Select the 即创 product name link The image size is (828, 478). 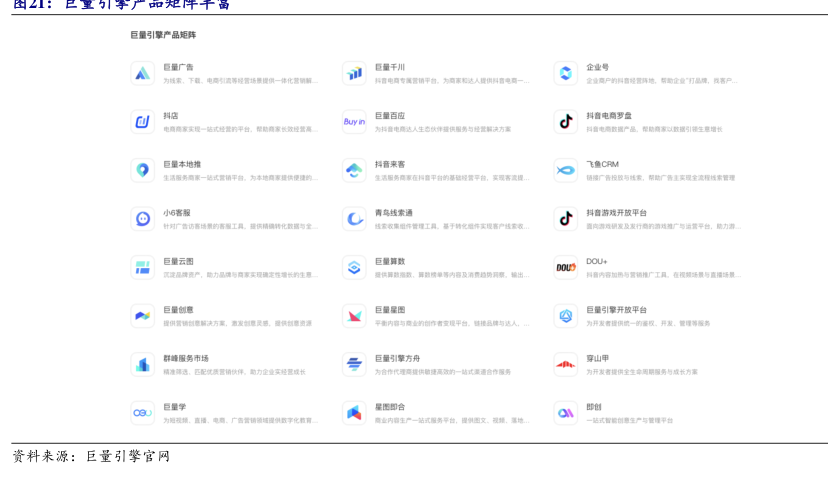click(x=594, y=407)
